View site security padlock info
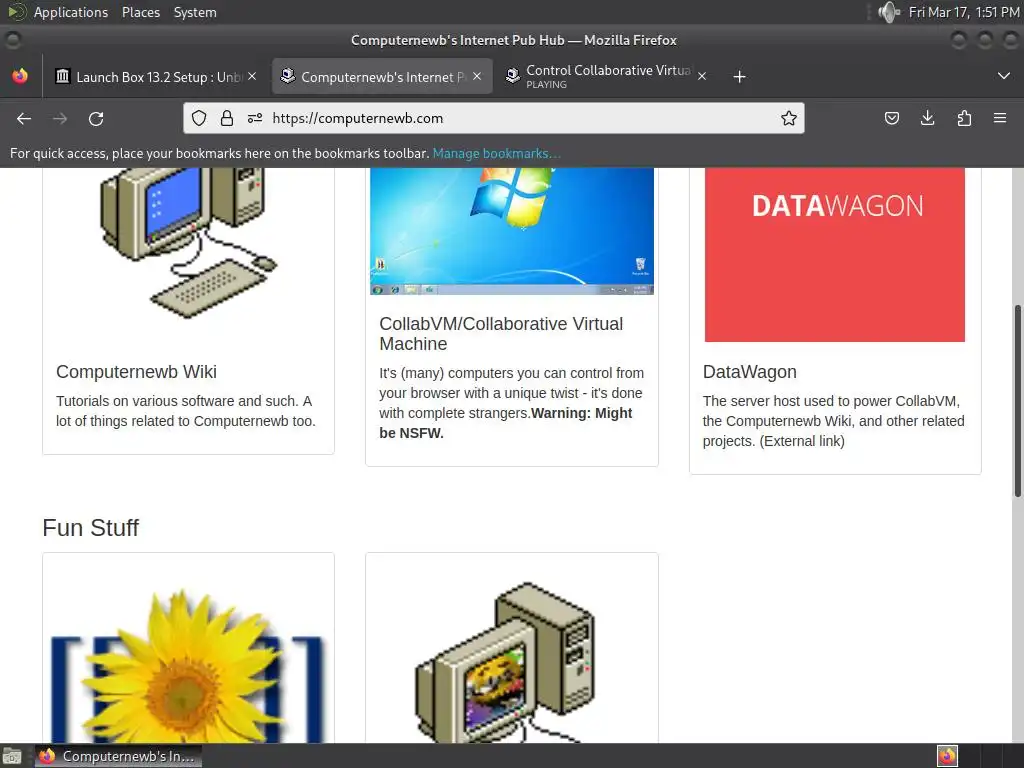This screenshot has height=768, width=1024. pos(227,118)
